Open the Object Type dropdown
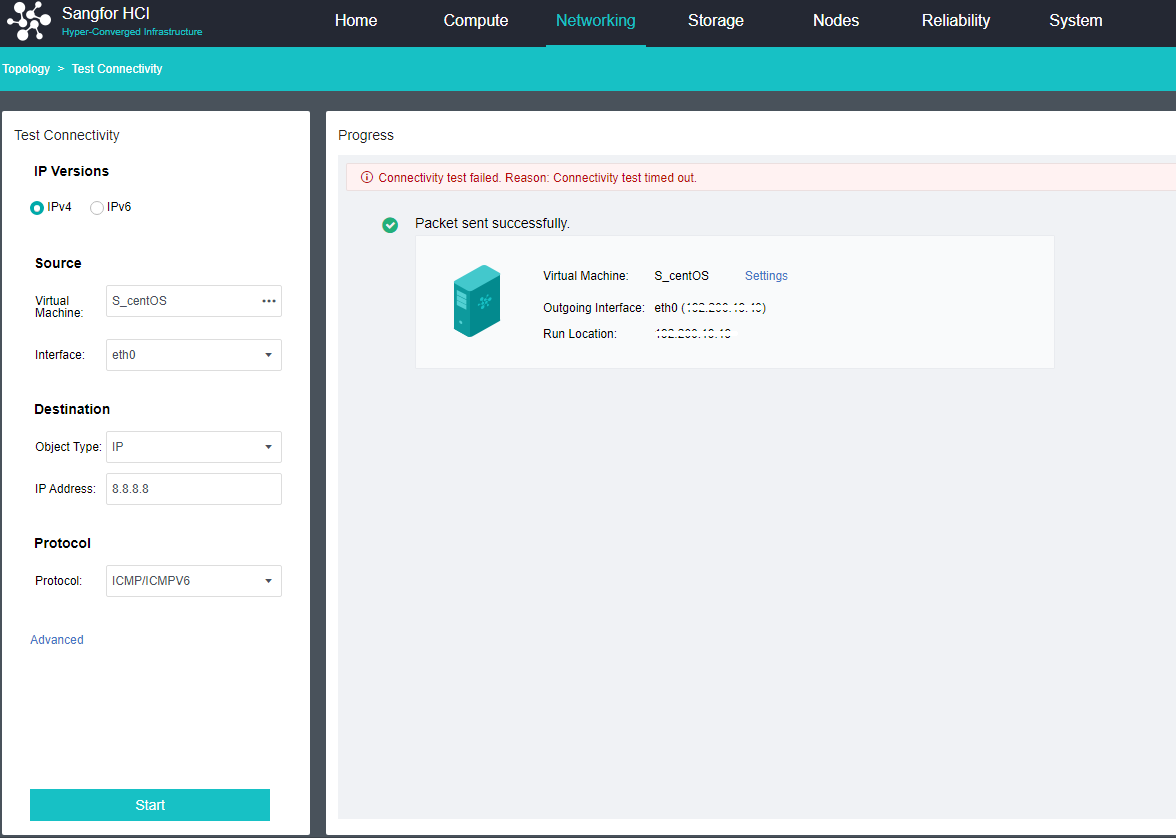Image resolution: width=1176 pixels, height=838 pixels. (x=268, y=447)
